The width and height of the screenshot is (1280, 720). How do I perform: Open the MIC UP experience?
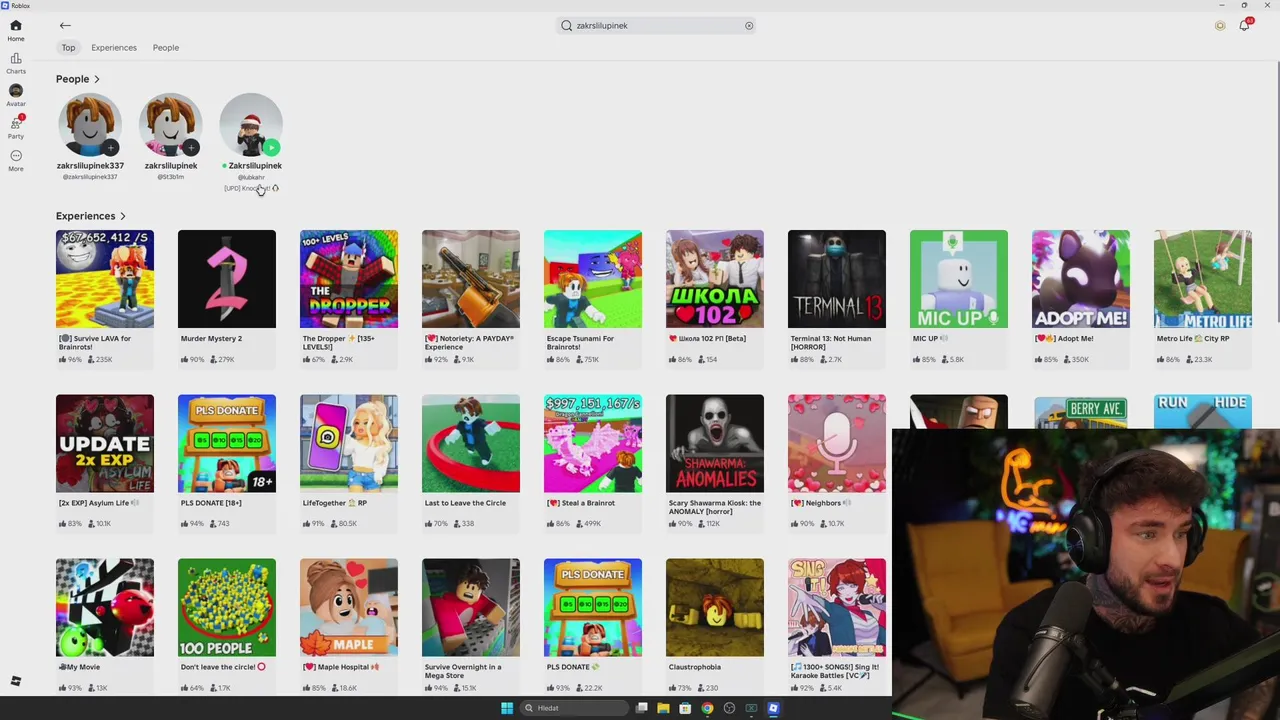959,279
